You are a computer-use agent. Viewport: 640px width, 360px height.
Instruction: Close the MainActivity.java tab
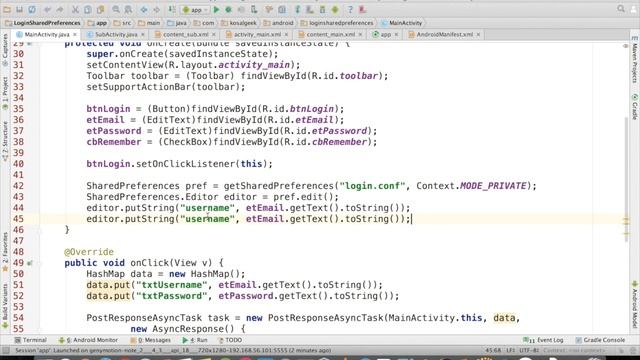75,35
